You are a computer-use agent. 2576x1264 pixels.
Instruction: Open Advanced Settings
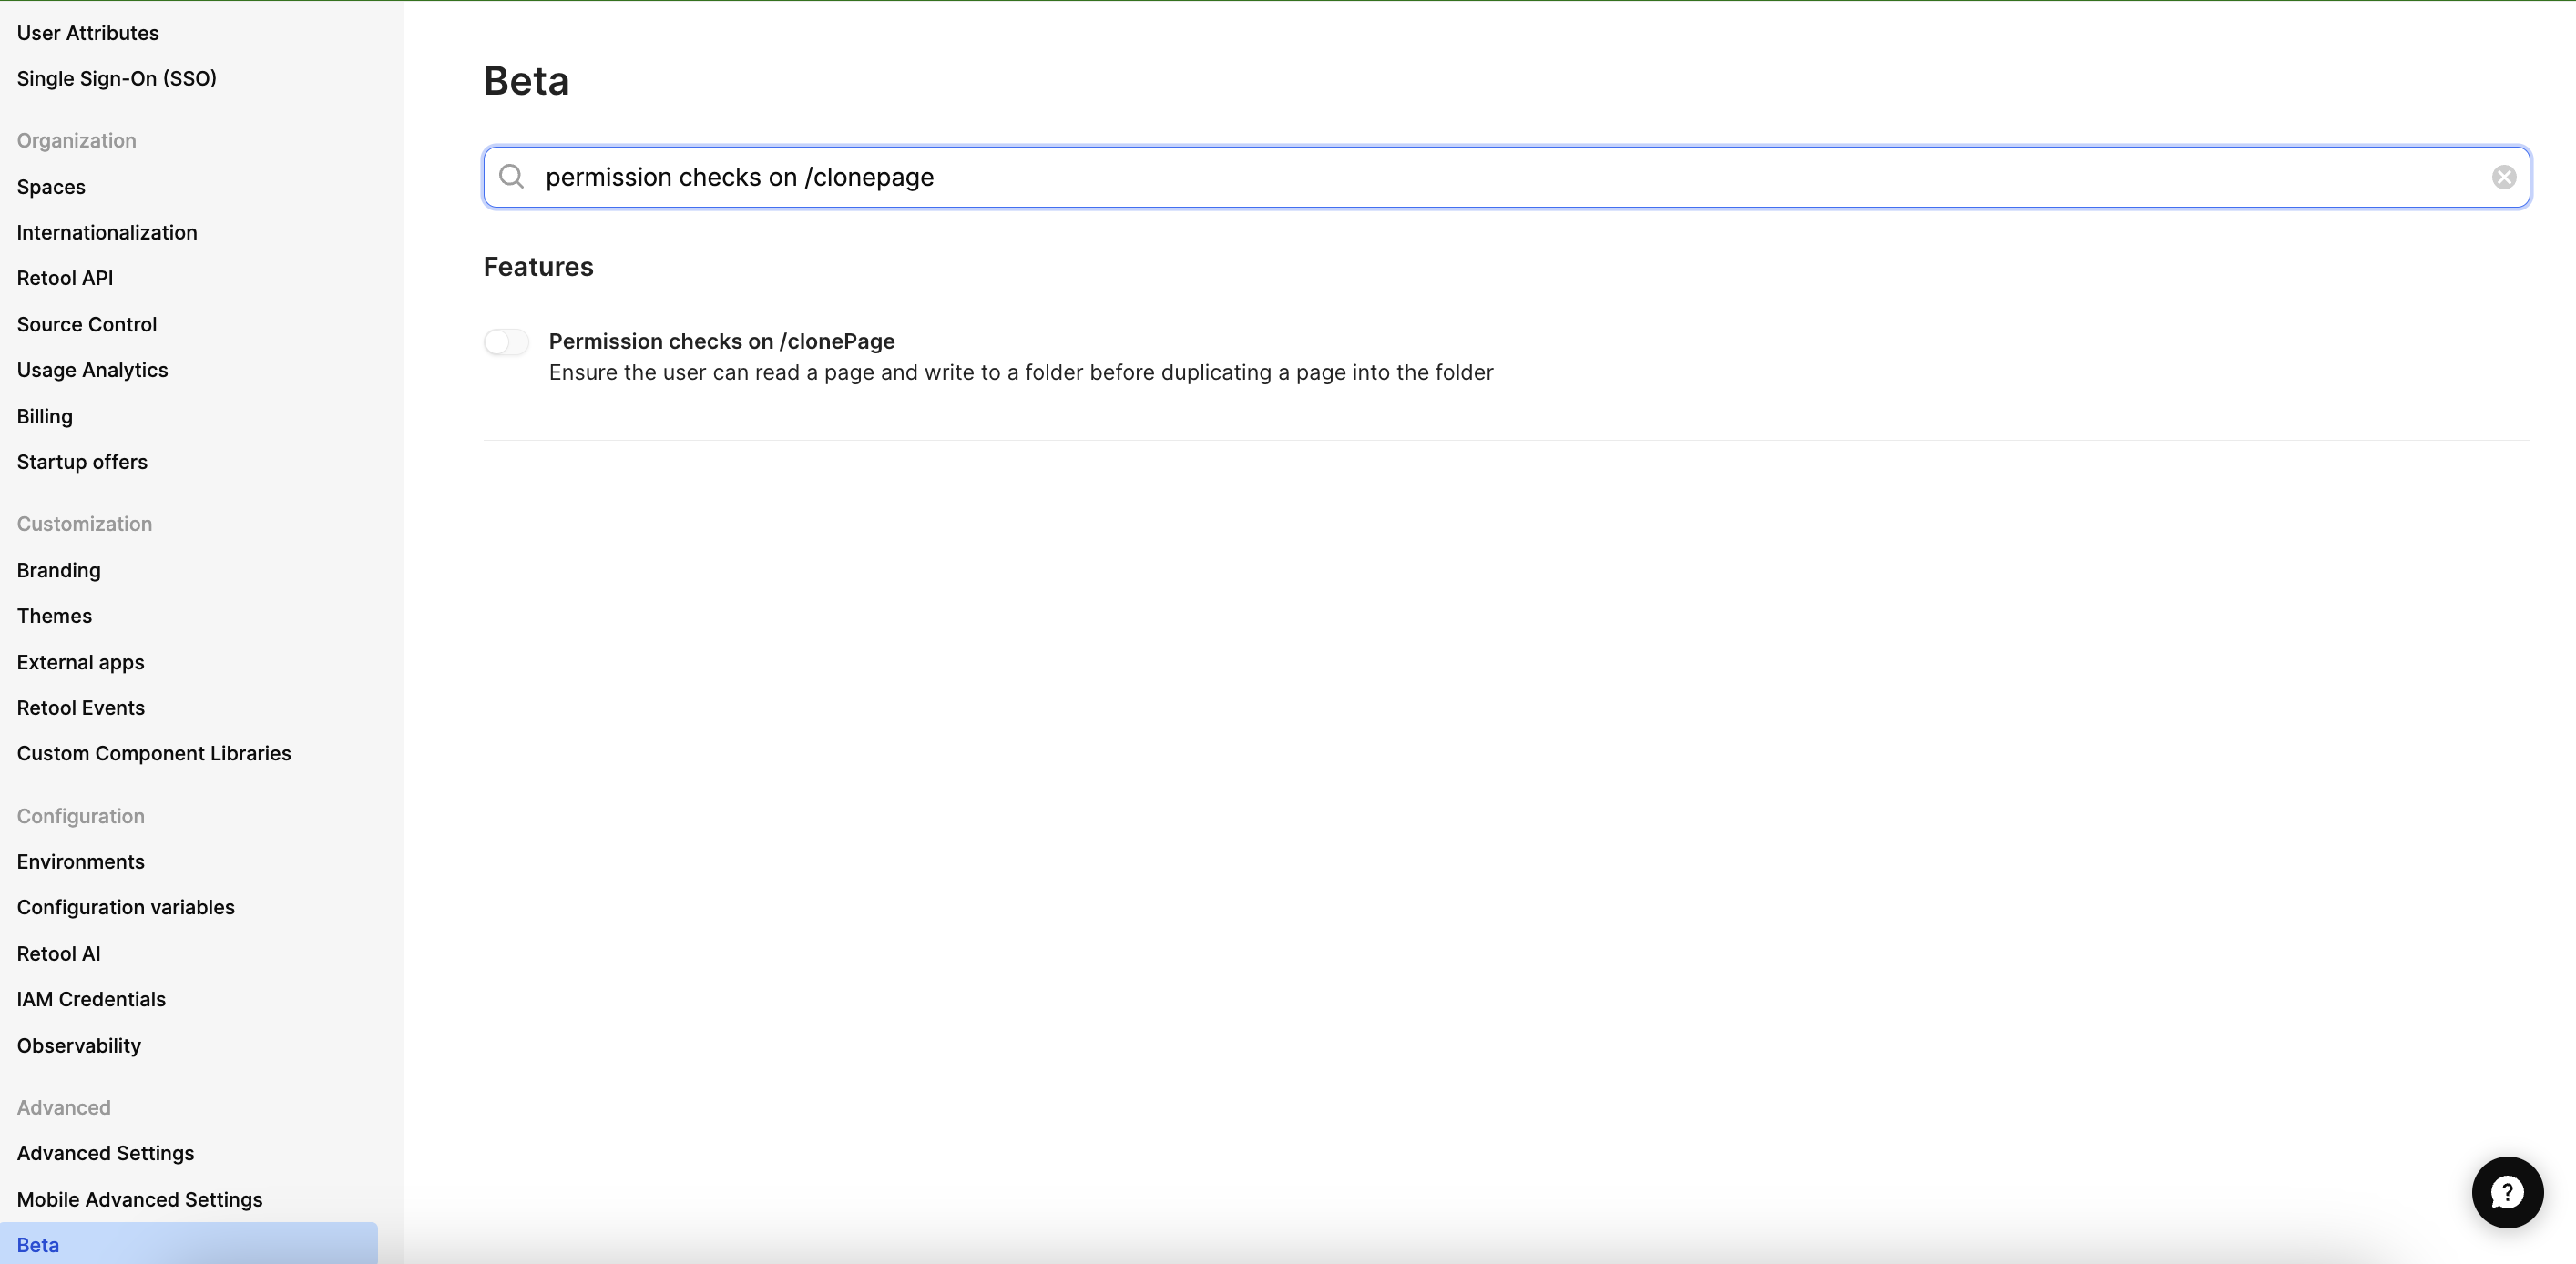click(x=106, y=1153)
